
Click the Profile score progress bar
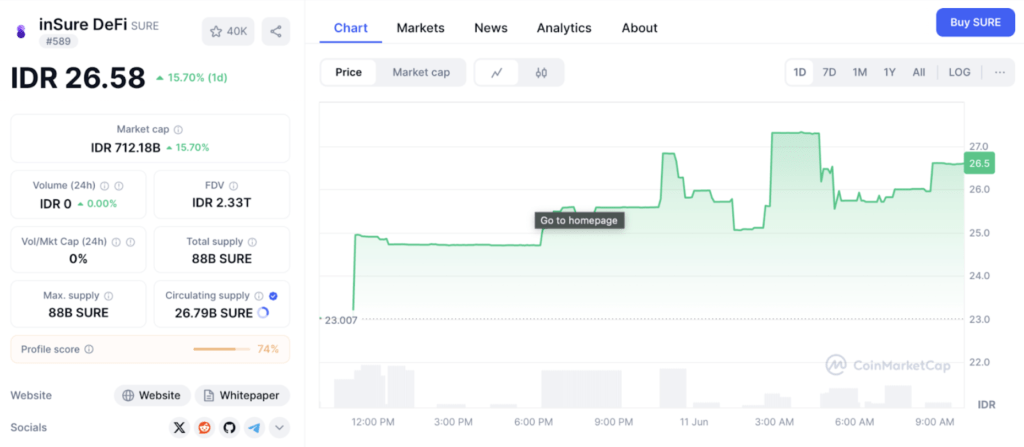point(221,349)
